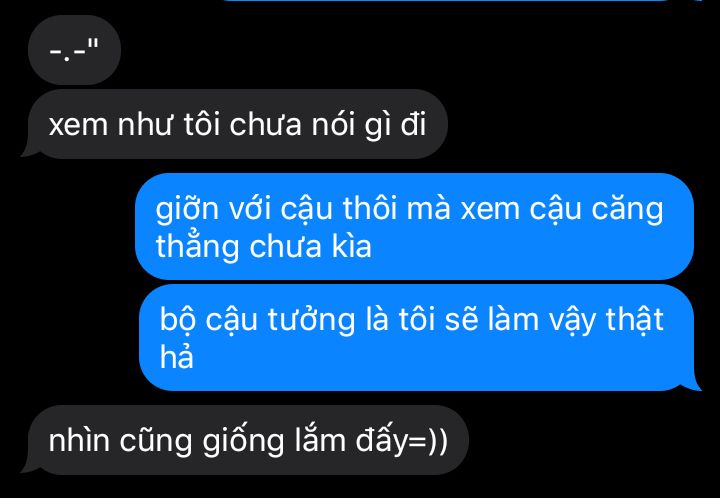Click the tail of the "nhìn cũng giống" bubble
The image size is (720, 498).
pos(28,466)
